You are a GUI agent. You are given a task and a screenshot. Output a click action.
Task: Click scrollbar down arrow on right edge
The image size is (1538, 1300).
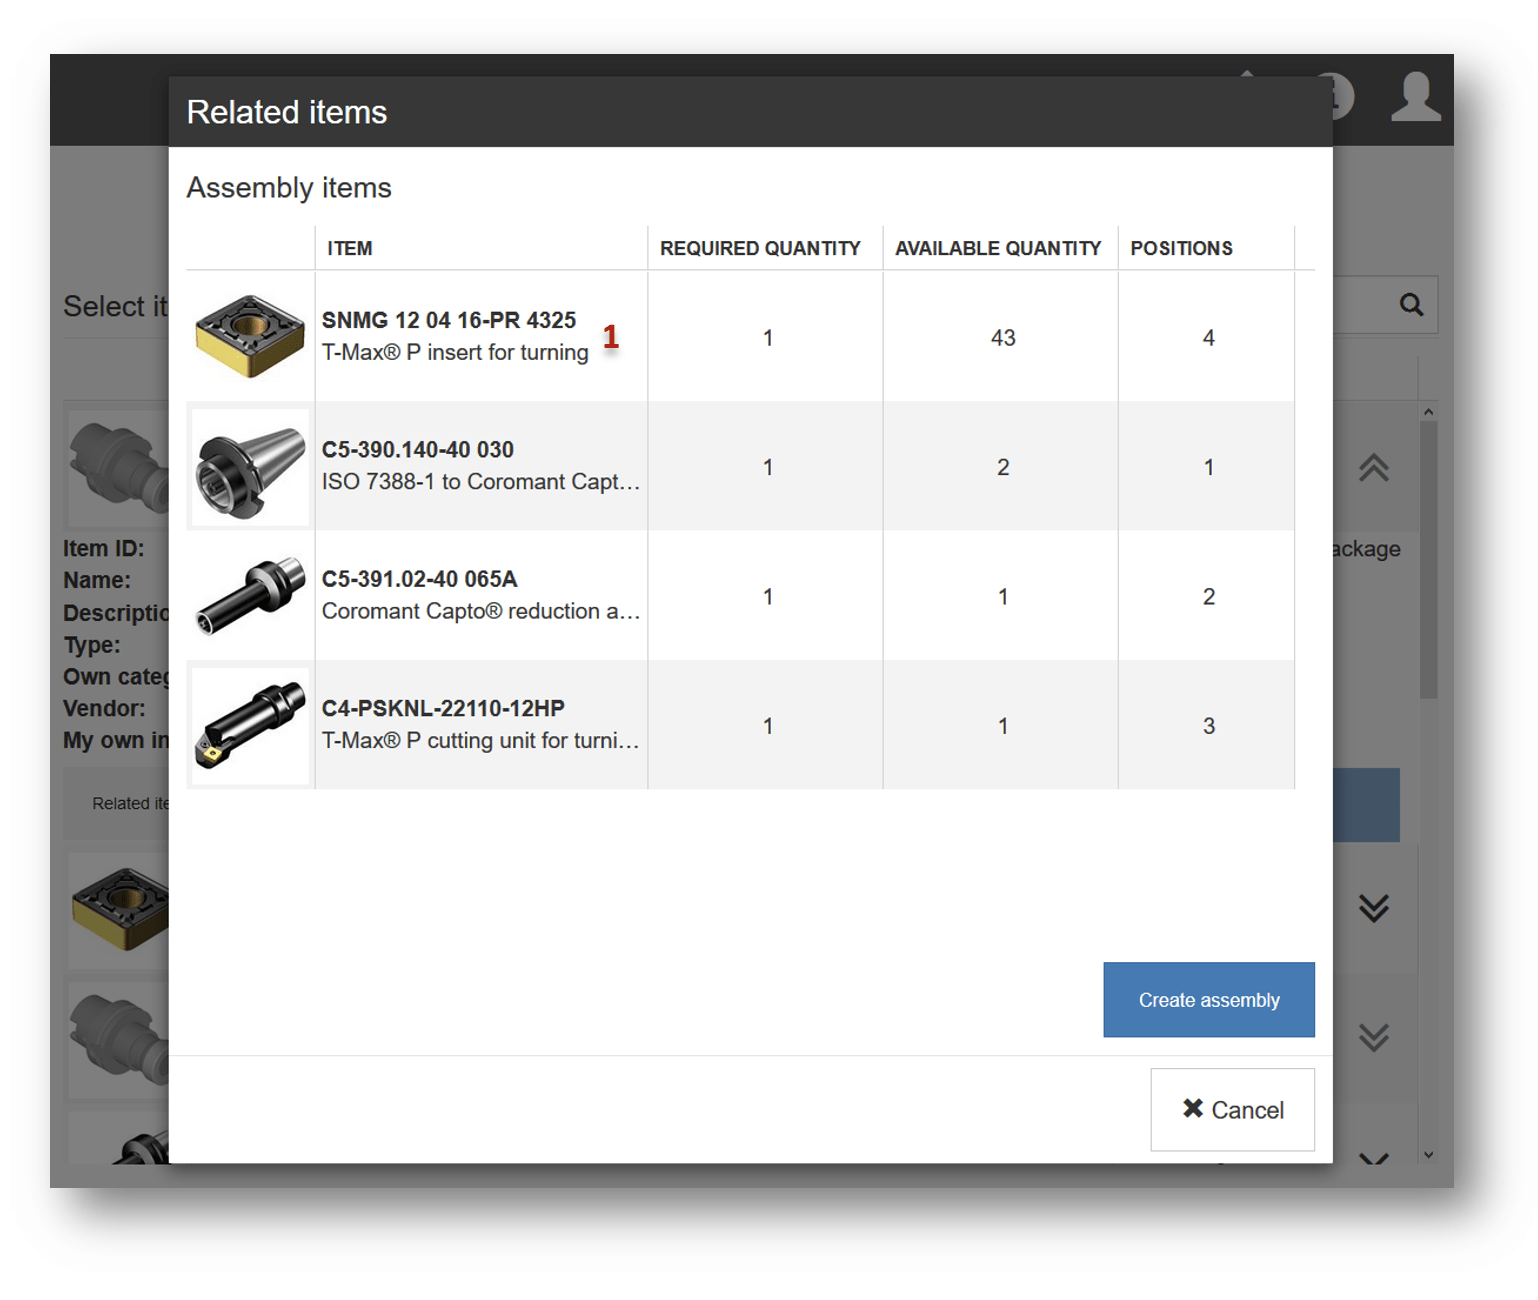tap(1428, 1155)
